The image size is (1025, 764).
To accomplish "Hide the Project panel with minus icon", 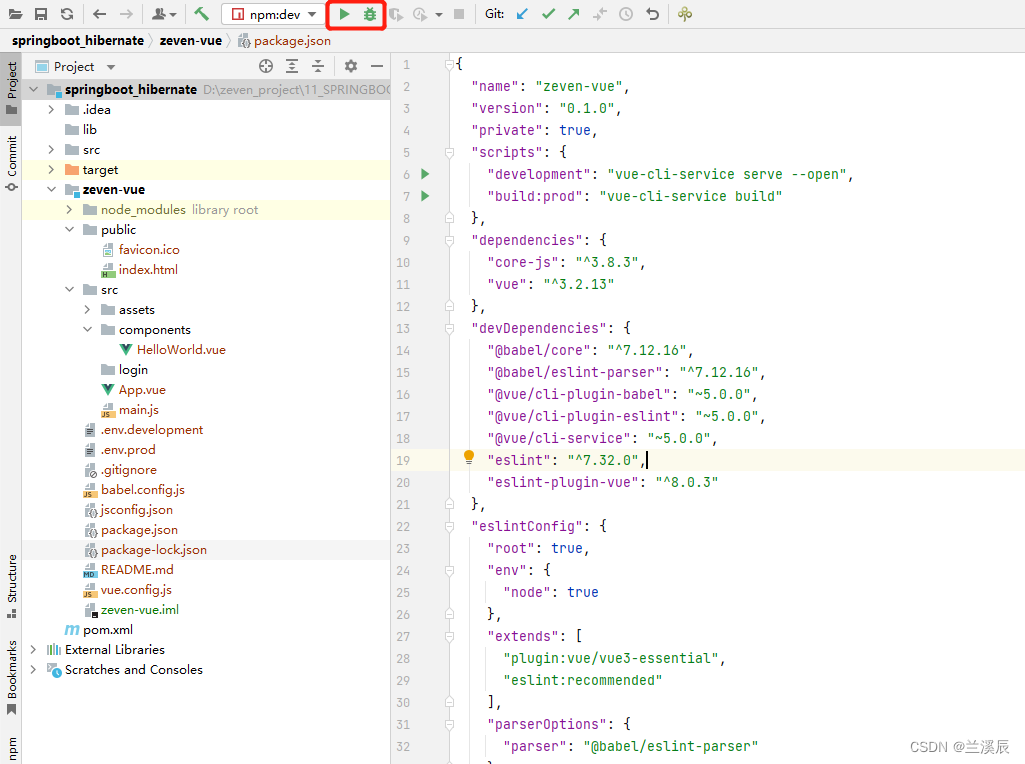I will pos(377,66).
